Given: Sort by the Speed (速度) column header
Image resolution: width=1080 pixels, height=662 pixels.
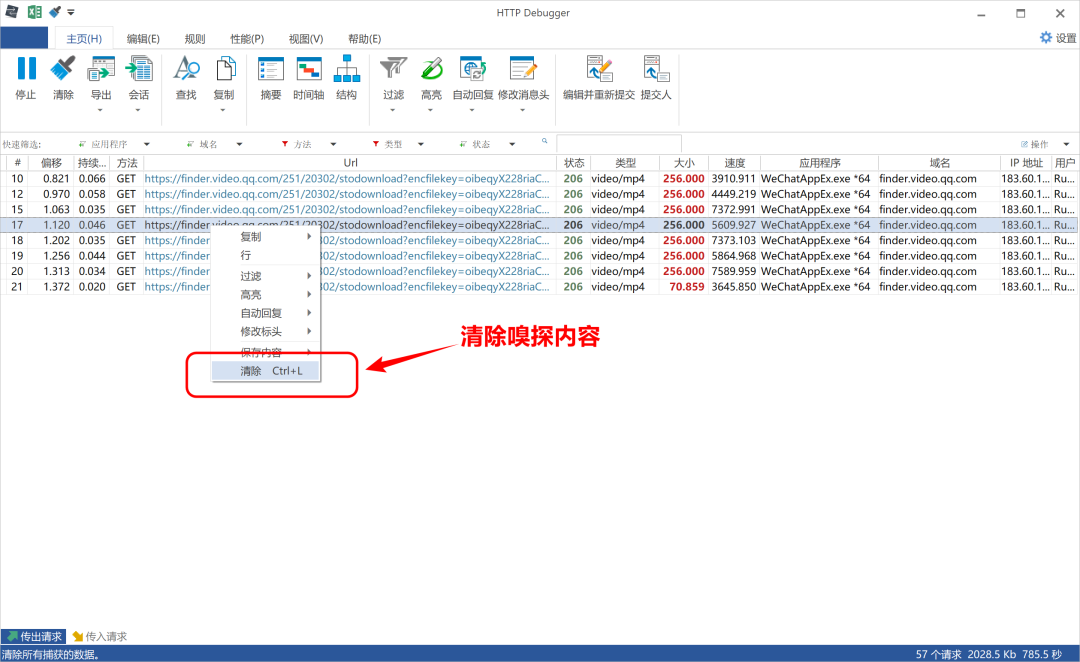Looking at the screenshot, I should click(734, 163).
